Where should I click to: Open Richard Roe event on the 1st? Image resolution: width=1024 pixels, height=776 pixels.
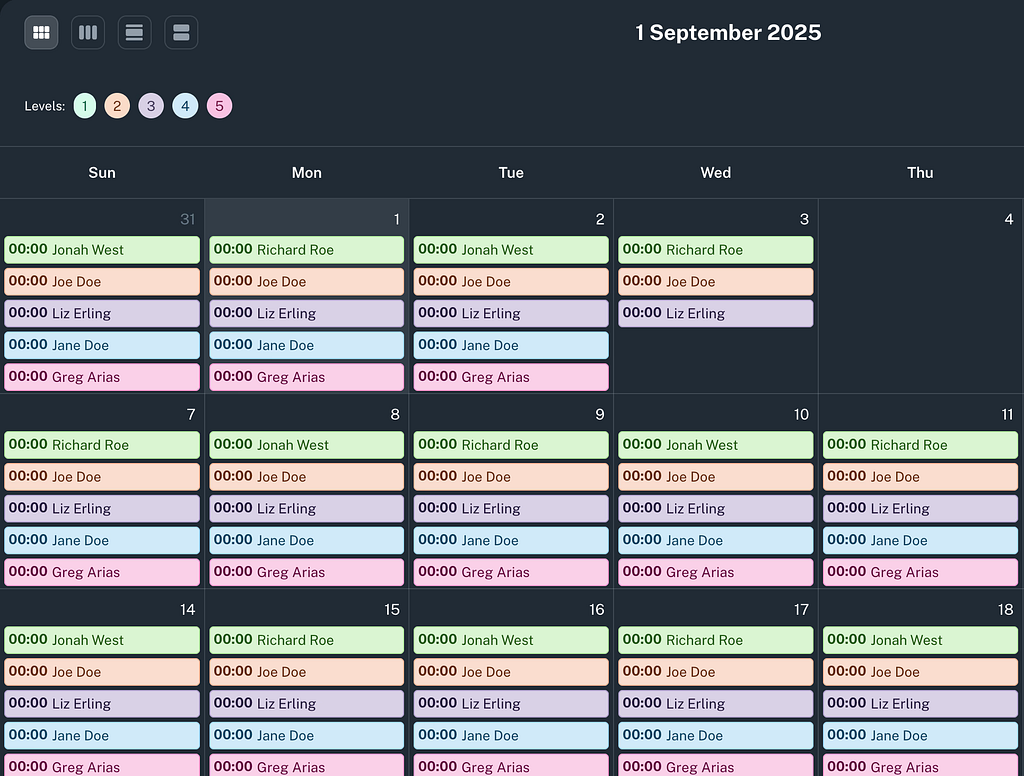tap(306, 250)
